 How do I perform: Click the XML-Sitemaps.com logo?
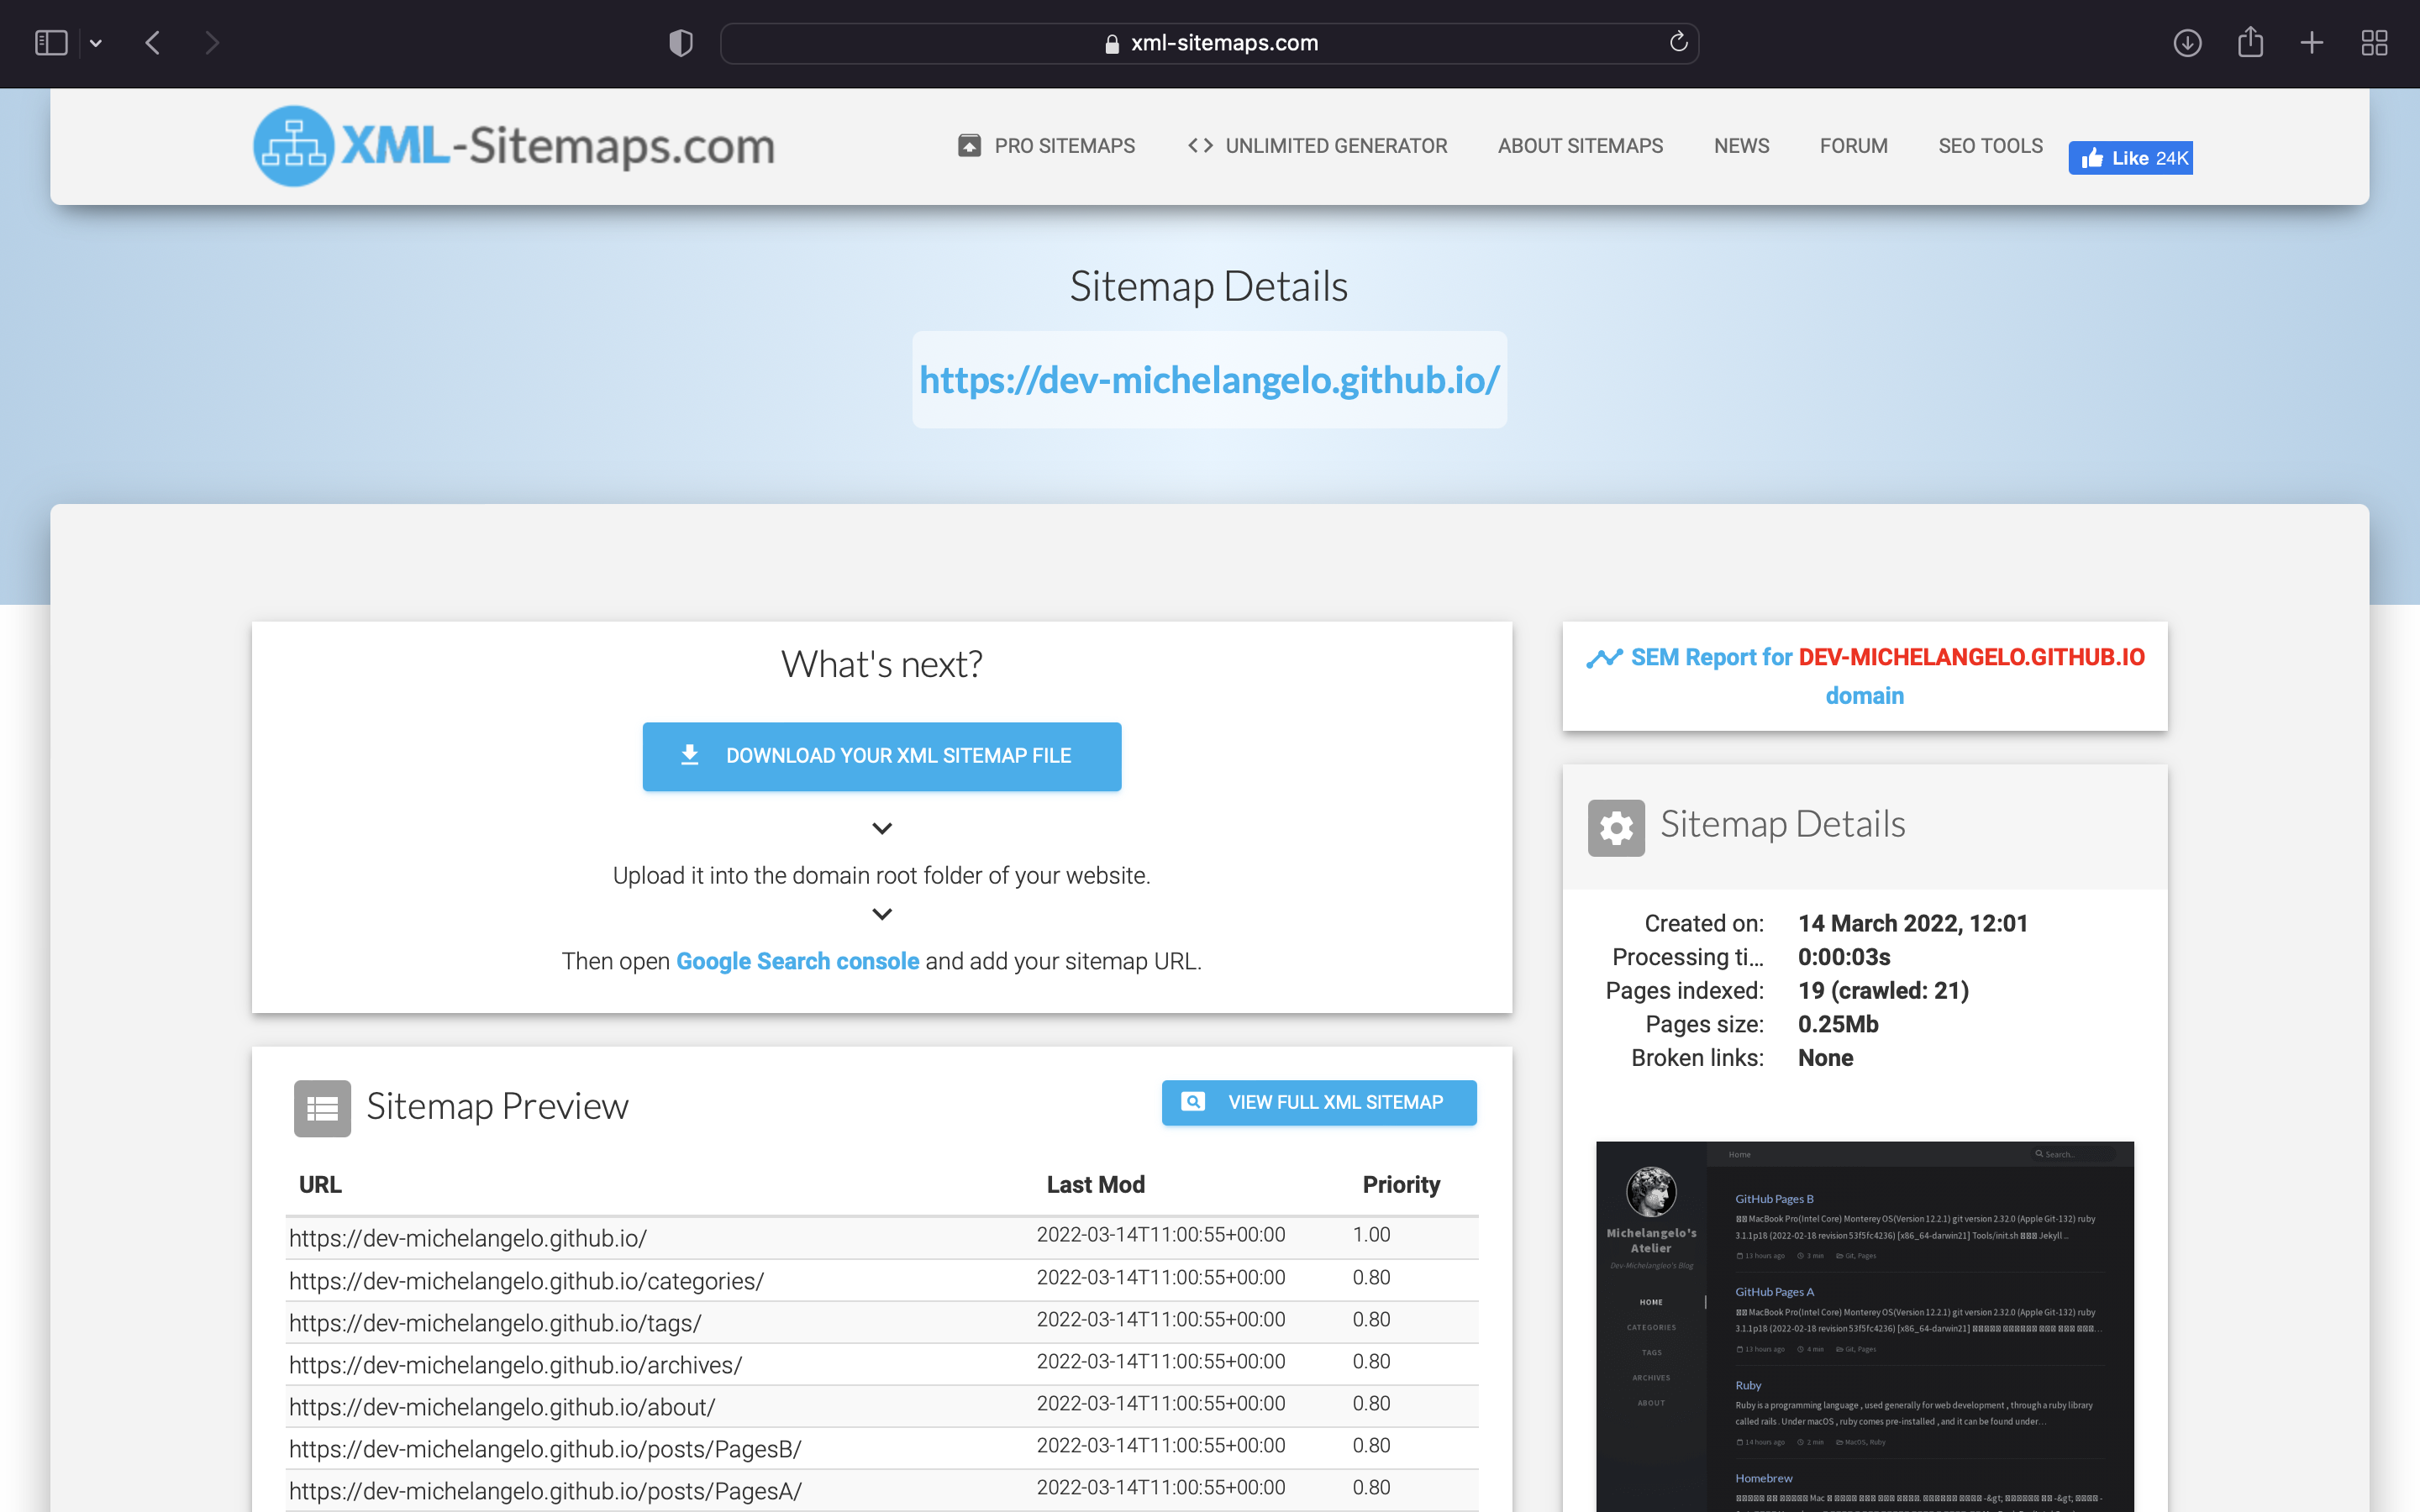(513, 146)
